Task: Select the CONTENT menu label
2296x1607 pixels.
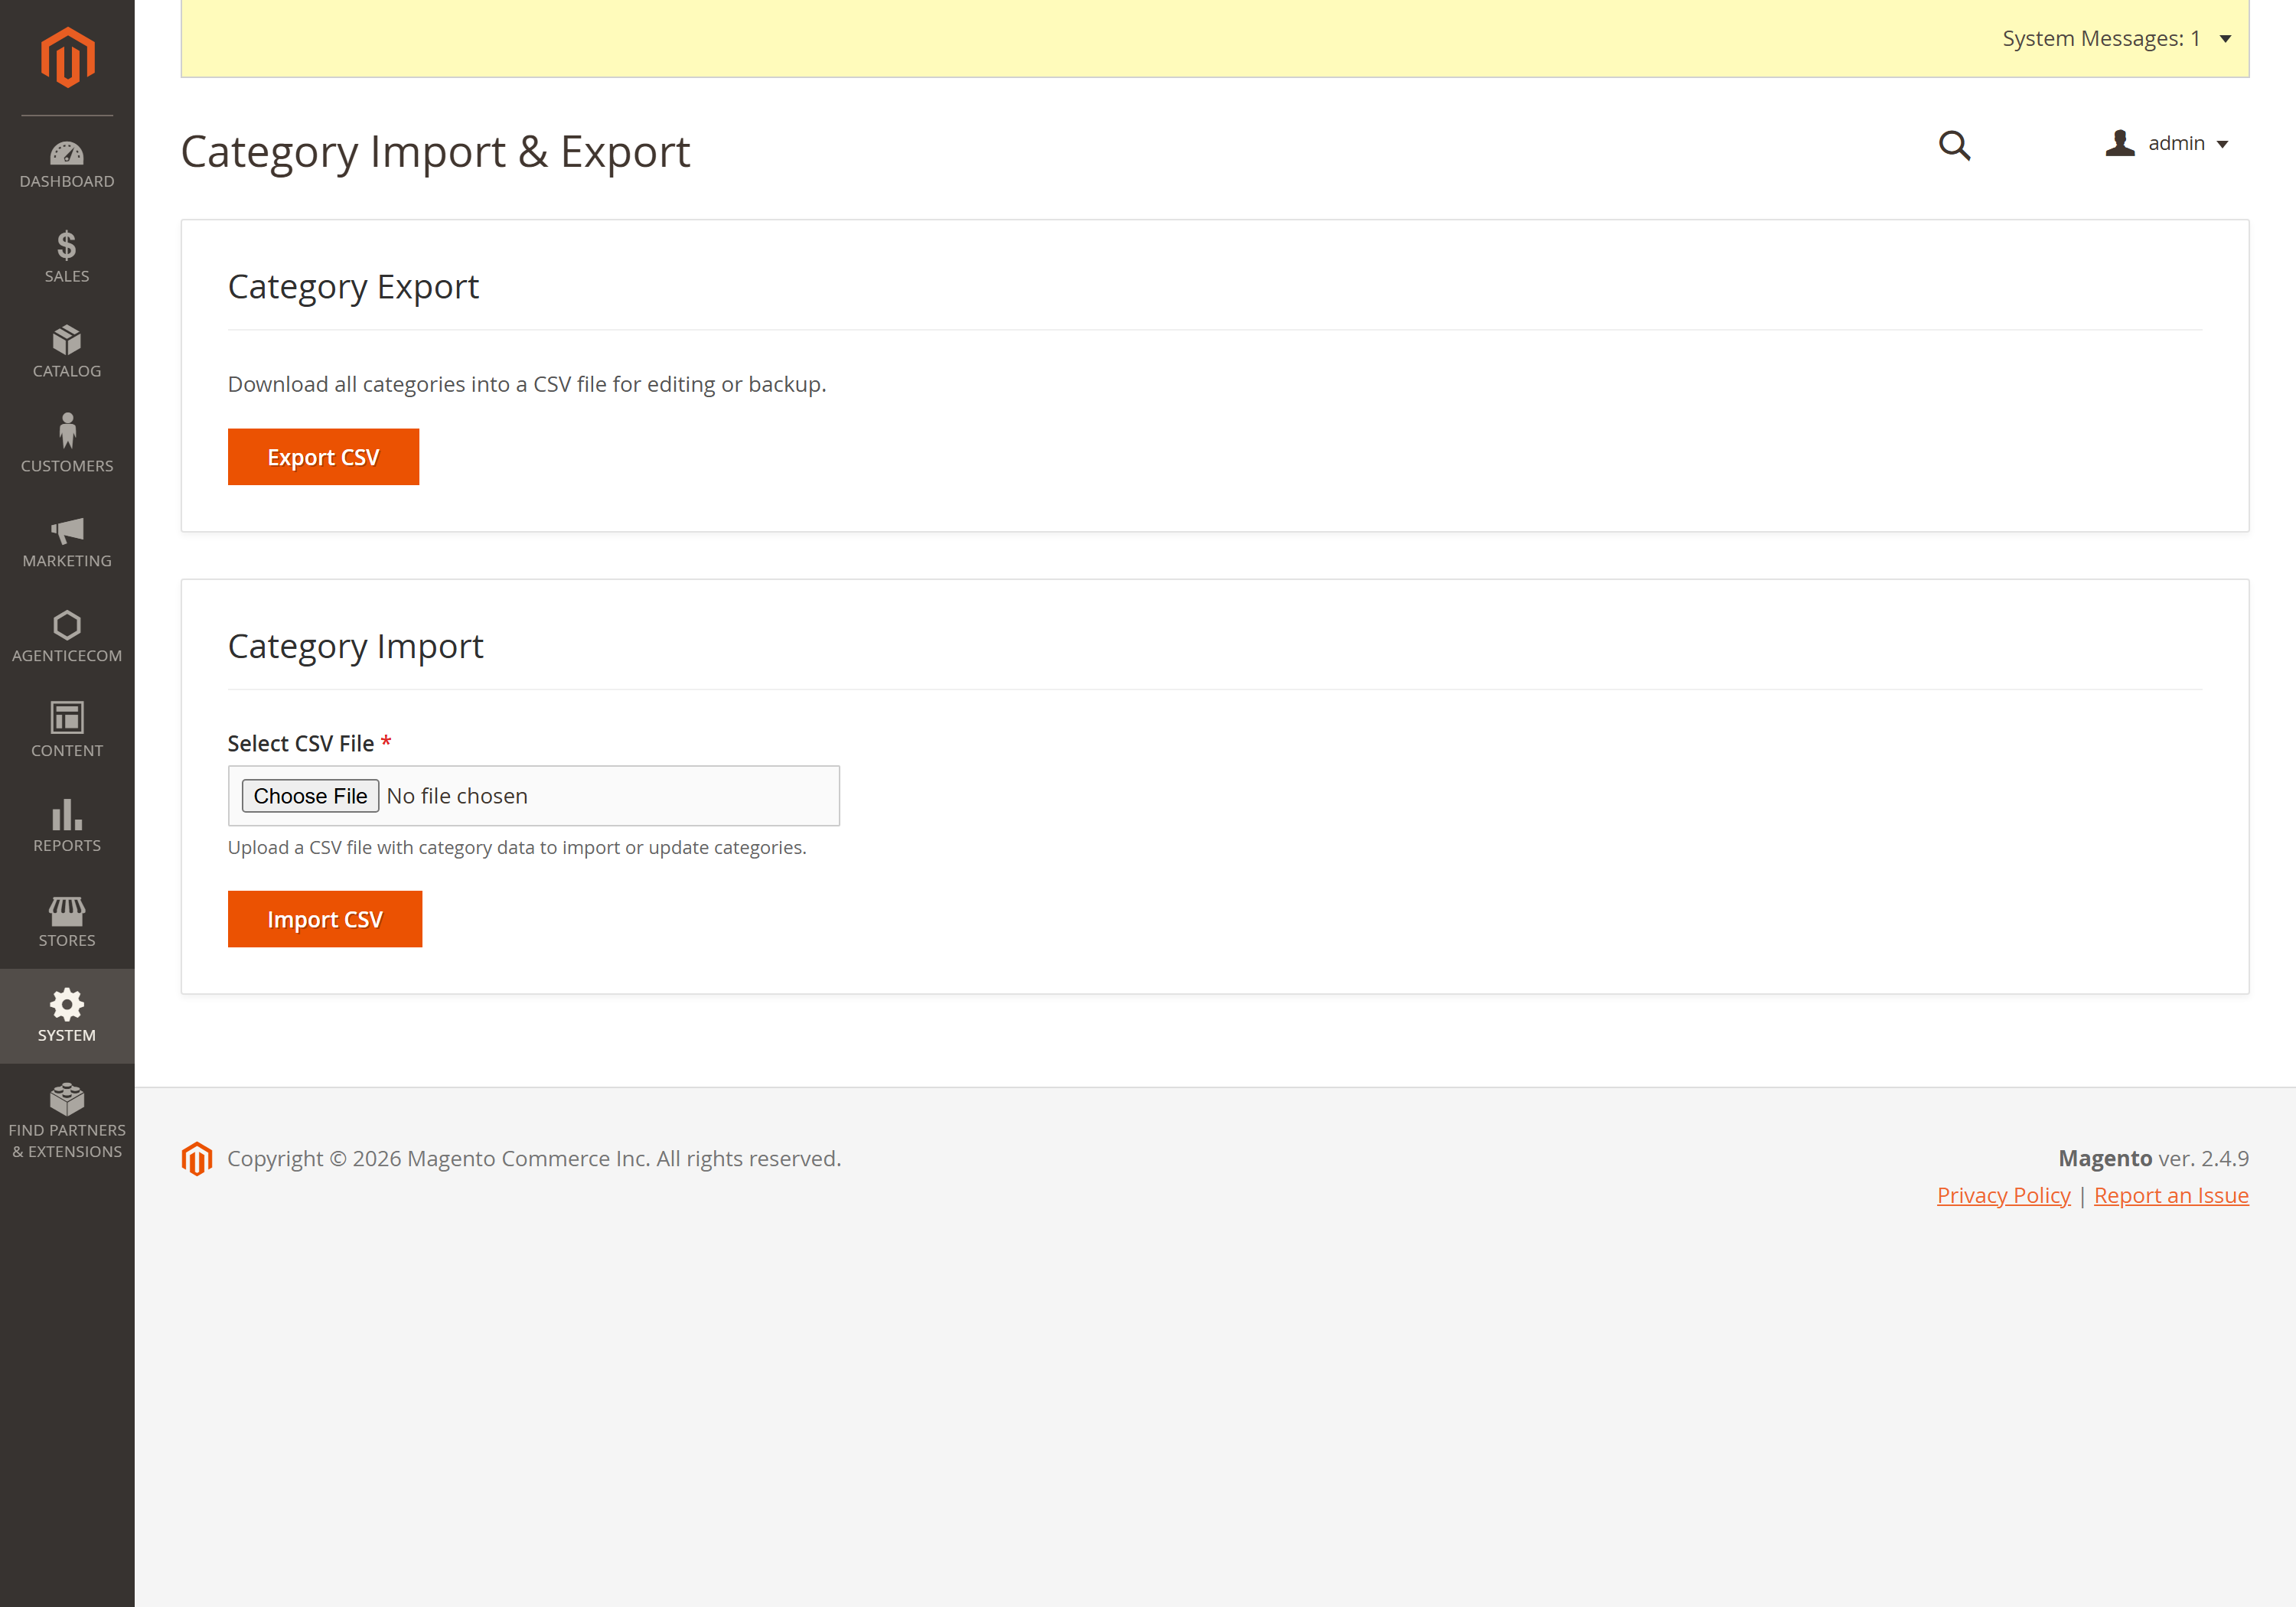Action: point(67,750)
